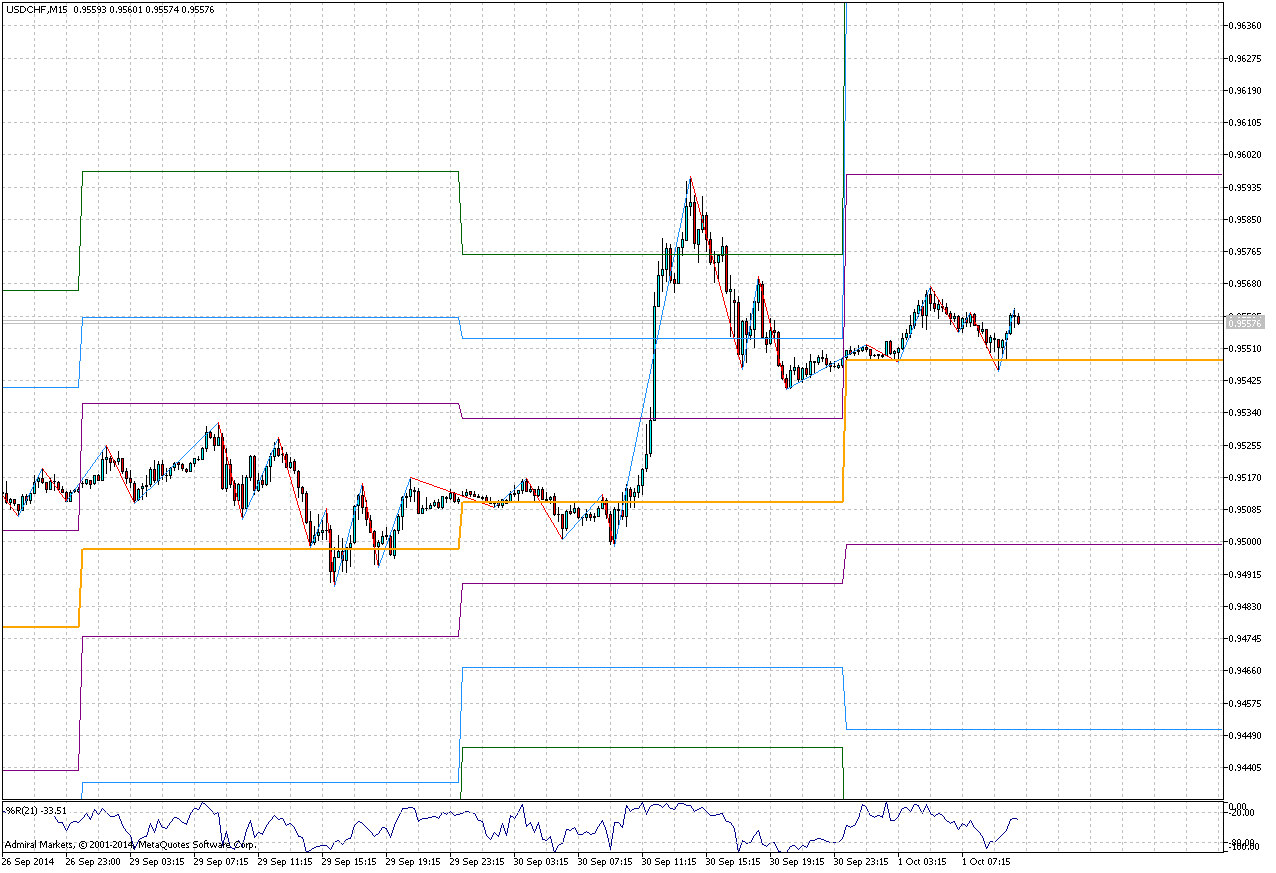Viewport: 1276px width, 873px height.
Task: Click the 0.96275 price scale label
Action: [1246, 58]
